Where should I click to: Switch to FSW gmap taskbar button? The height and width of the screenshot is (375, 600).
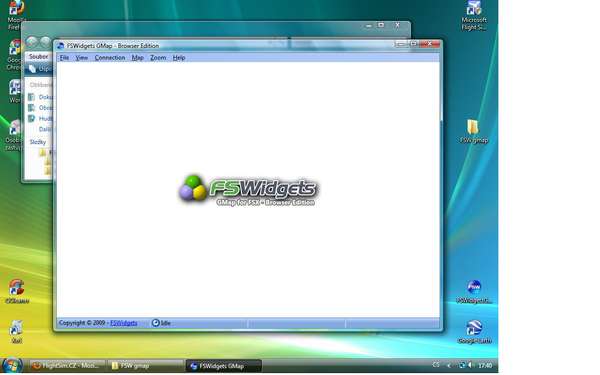point(145,366)
